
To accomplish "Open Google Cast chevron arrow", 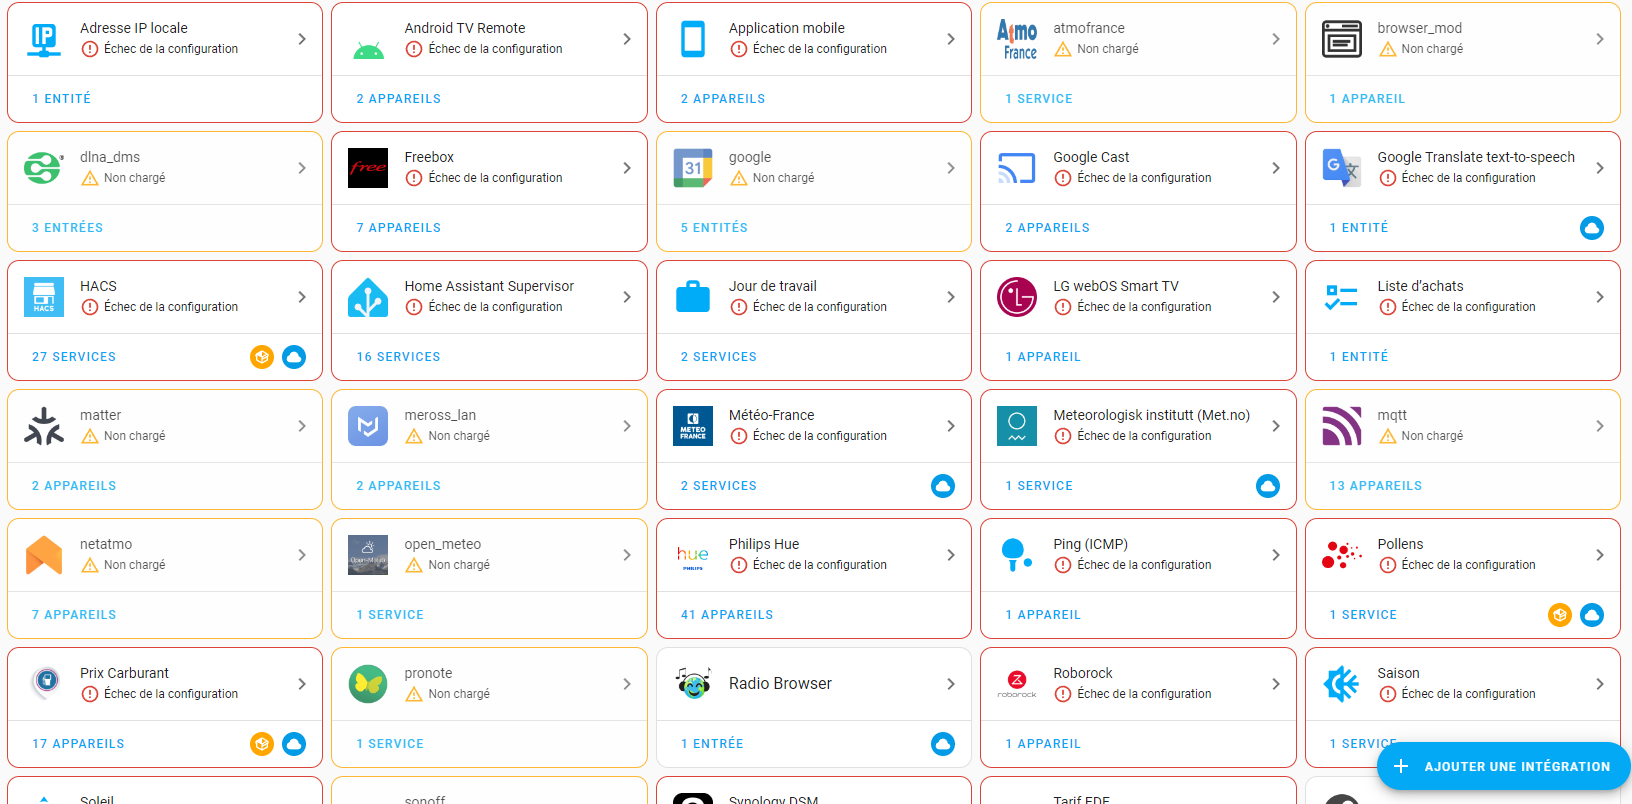I will click(1276, 168).
